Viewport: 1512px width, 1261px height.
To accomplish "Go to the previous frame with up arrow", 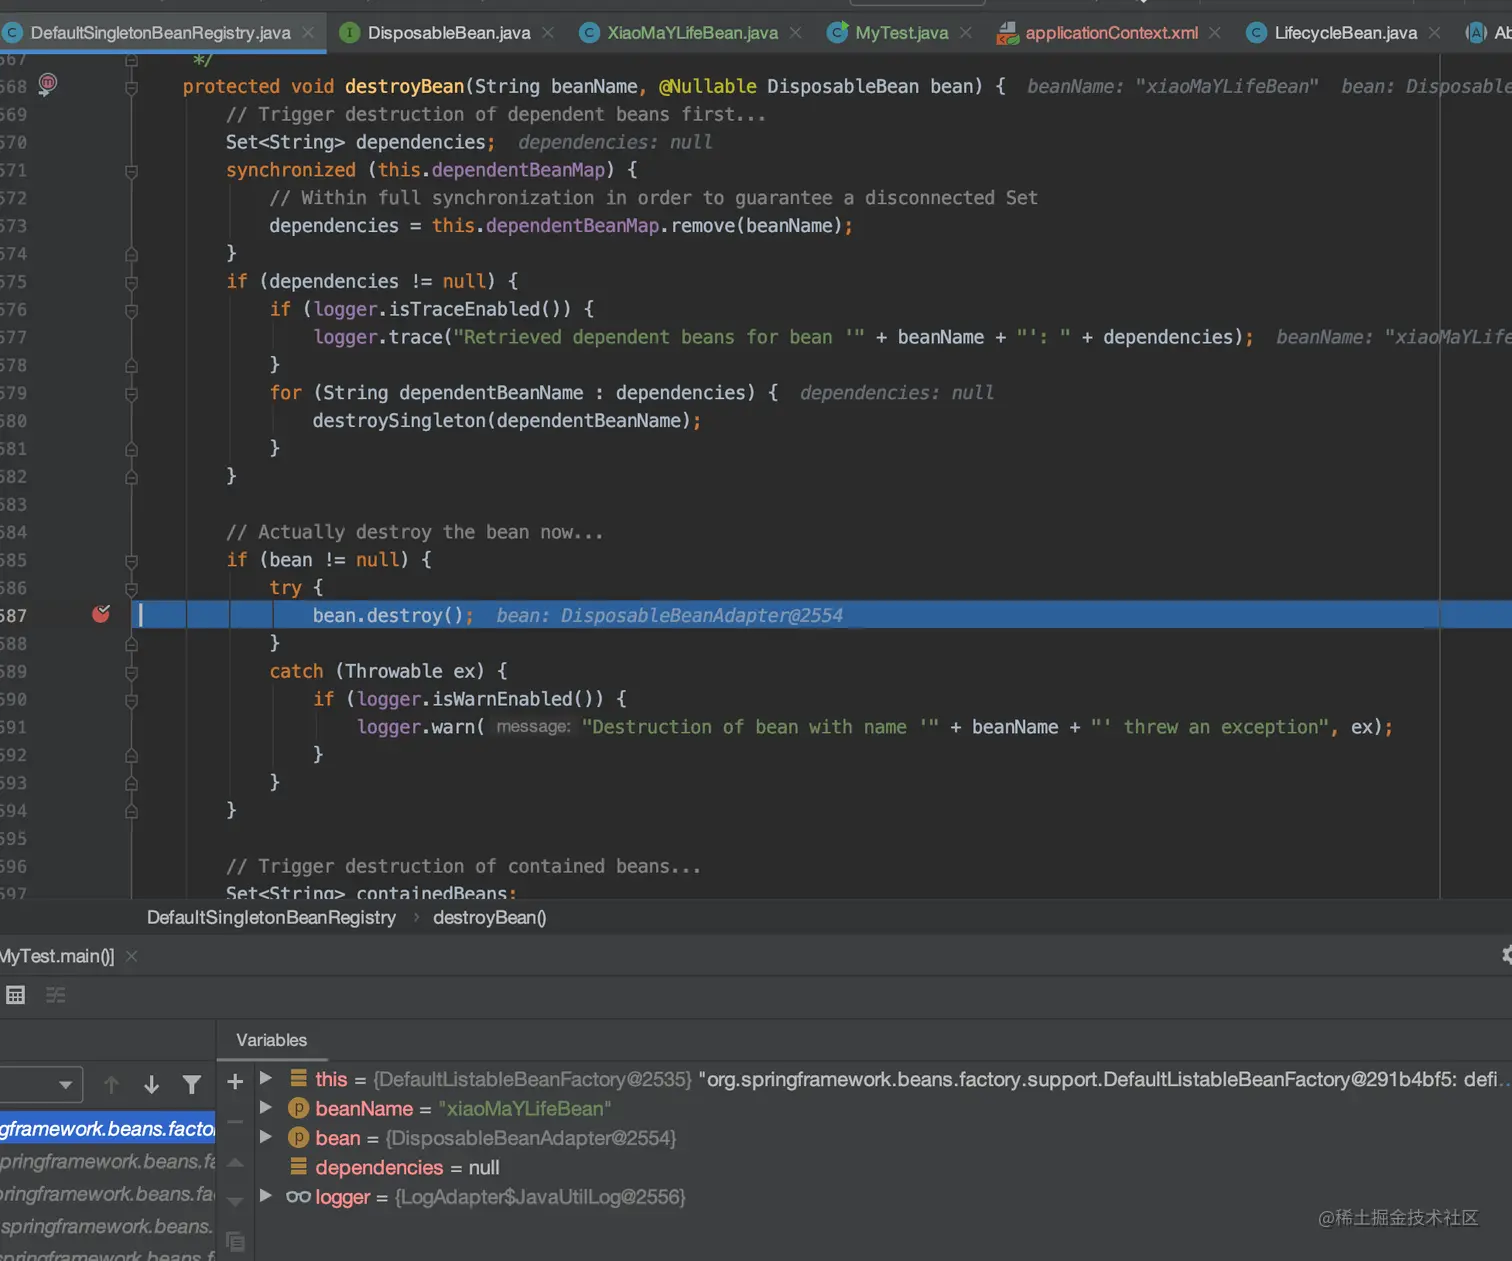I will [x=111, y=1085].
